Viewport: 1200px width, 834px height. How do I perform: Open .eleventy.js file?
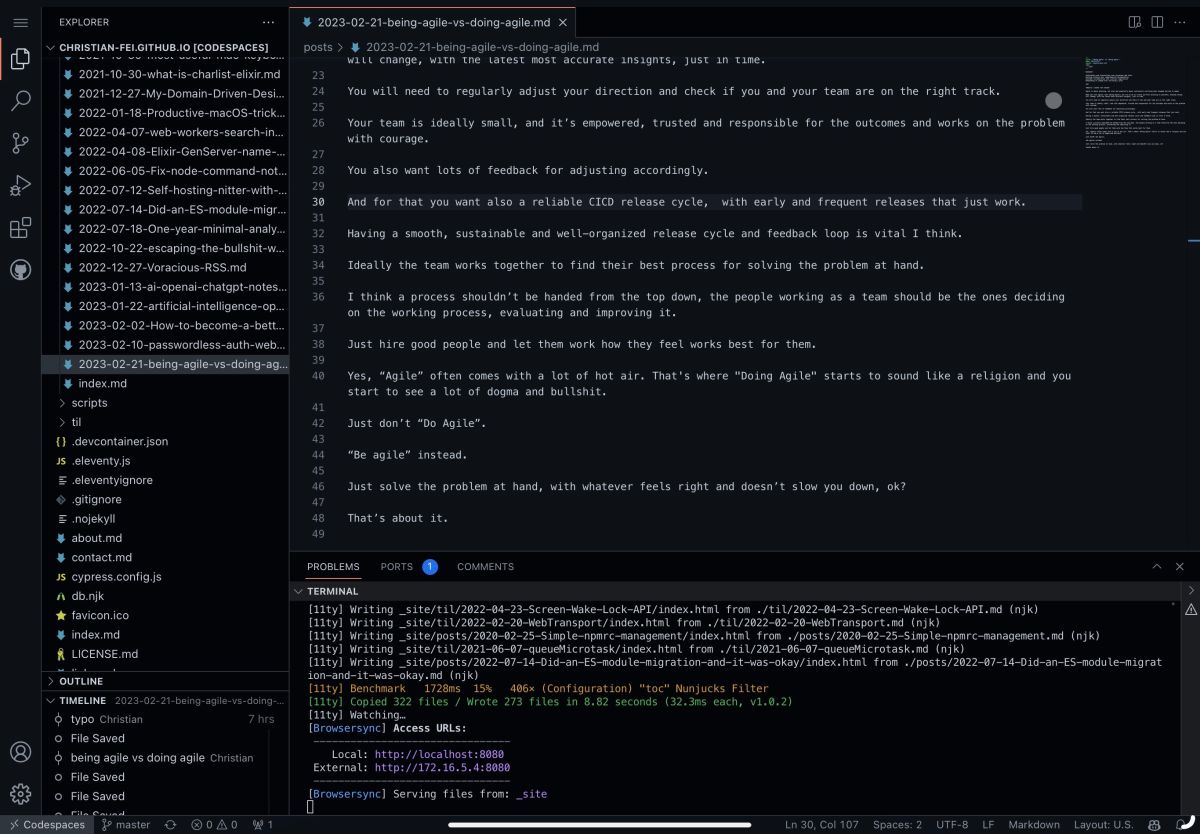pyautogui.click(x=165, y=461)
